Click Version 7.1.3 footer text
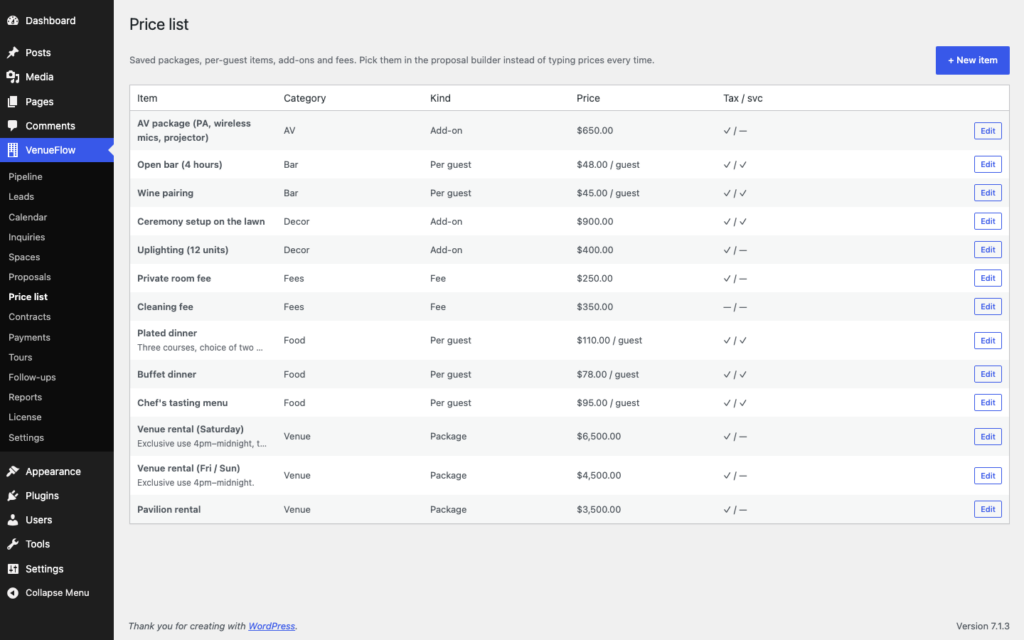 pos(983,626)
